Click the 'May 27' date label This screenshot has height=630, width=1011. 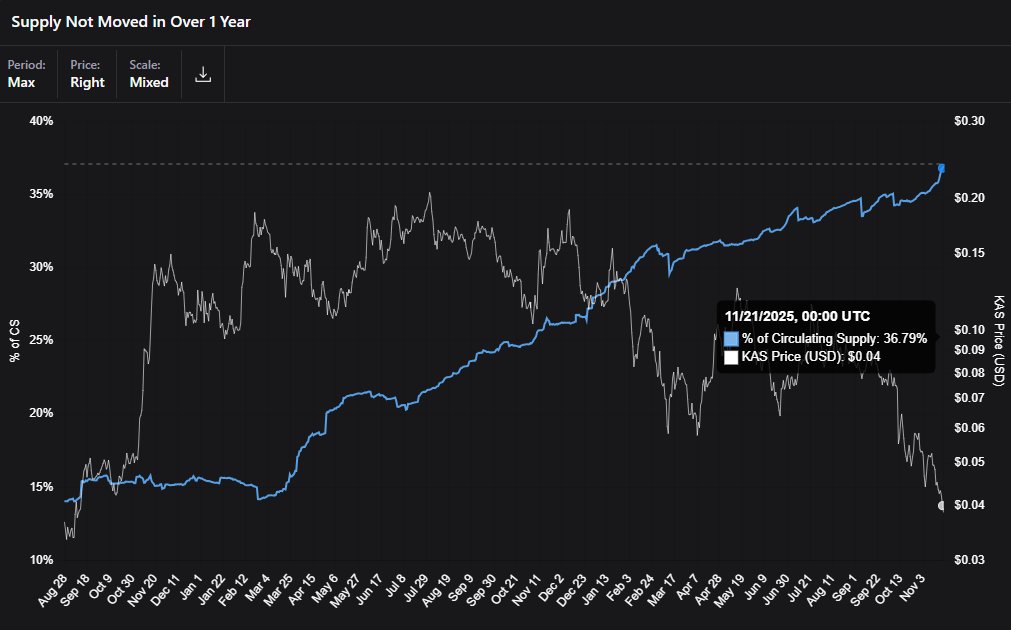[344, 589]
